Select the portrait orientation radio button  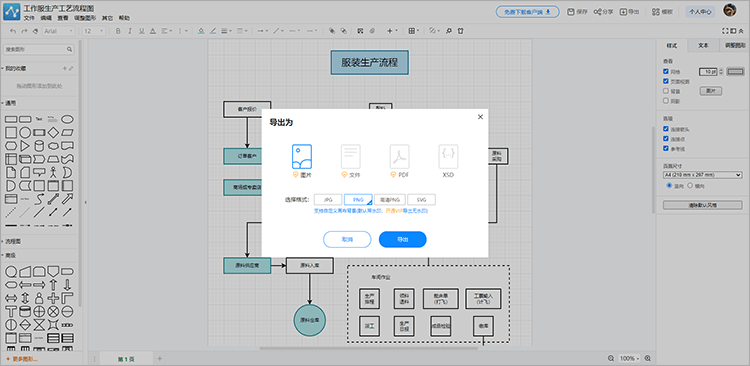point(669,185)
